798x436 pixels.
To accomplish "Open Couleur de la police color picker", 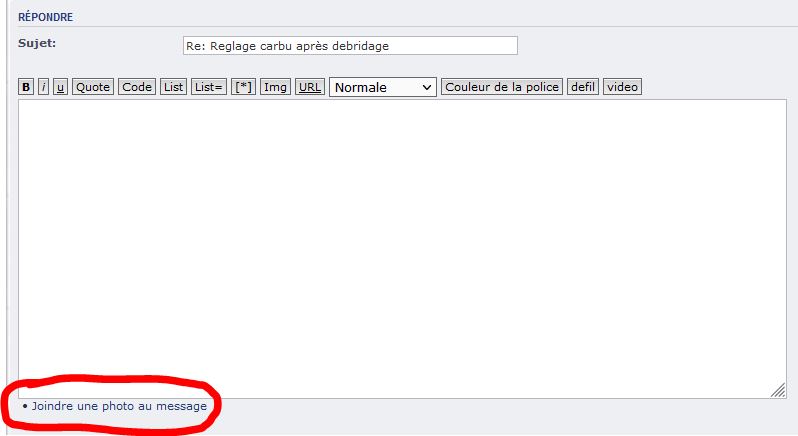I will 502,87.
